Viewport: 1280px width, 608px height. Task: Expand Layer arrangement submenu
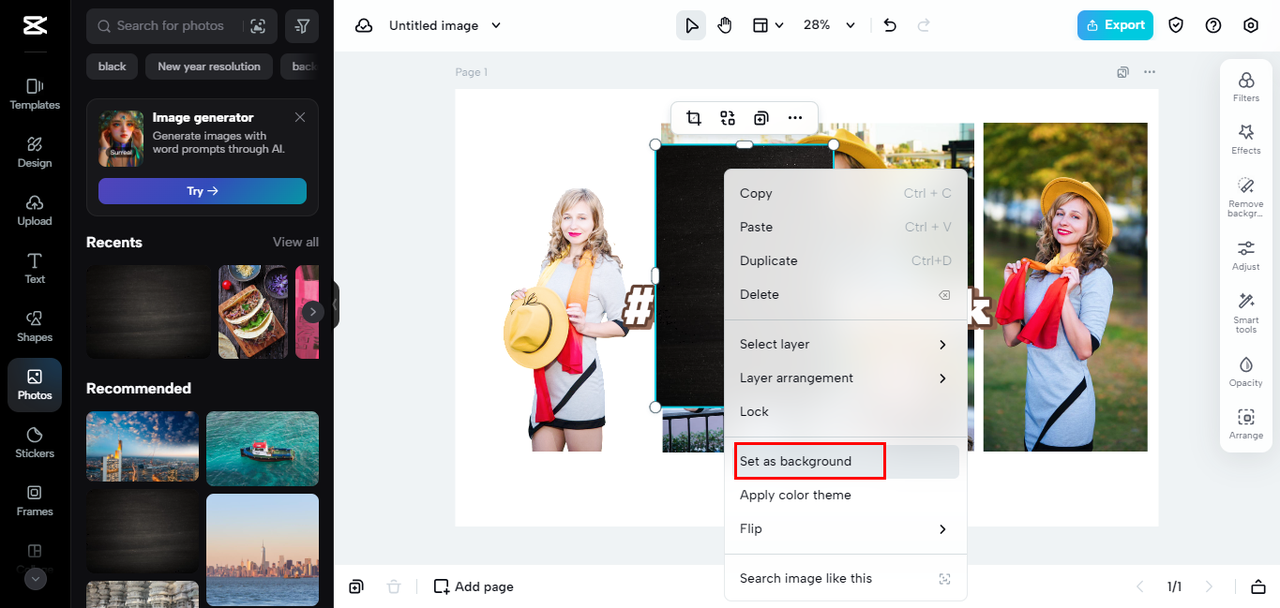(845, 378)
